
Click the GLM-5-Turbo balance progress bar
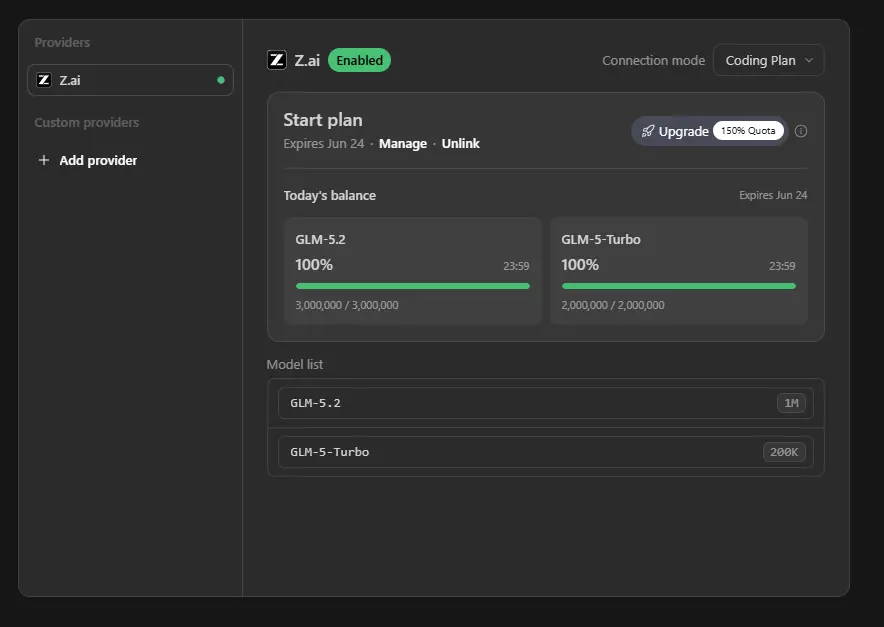pyautogui.click(x=679, y=286)
